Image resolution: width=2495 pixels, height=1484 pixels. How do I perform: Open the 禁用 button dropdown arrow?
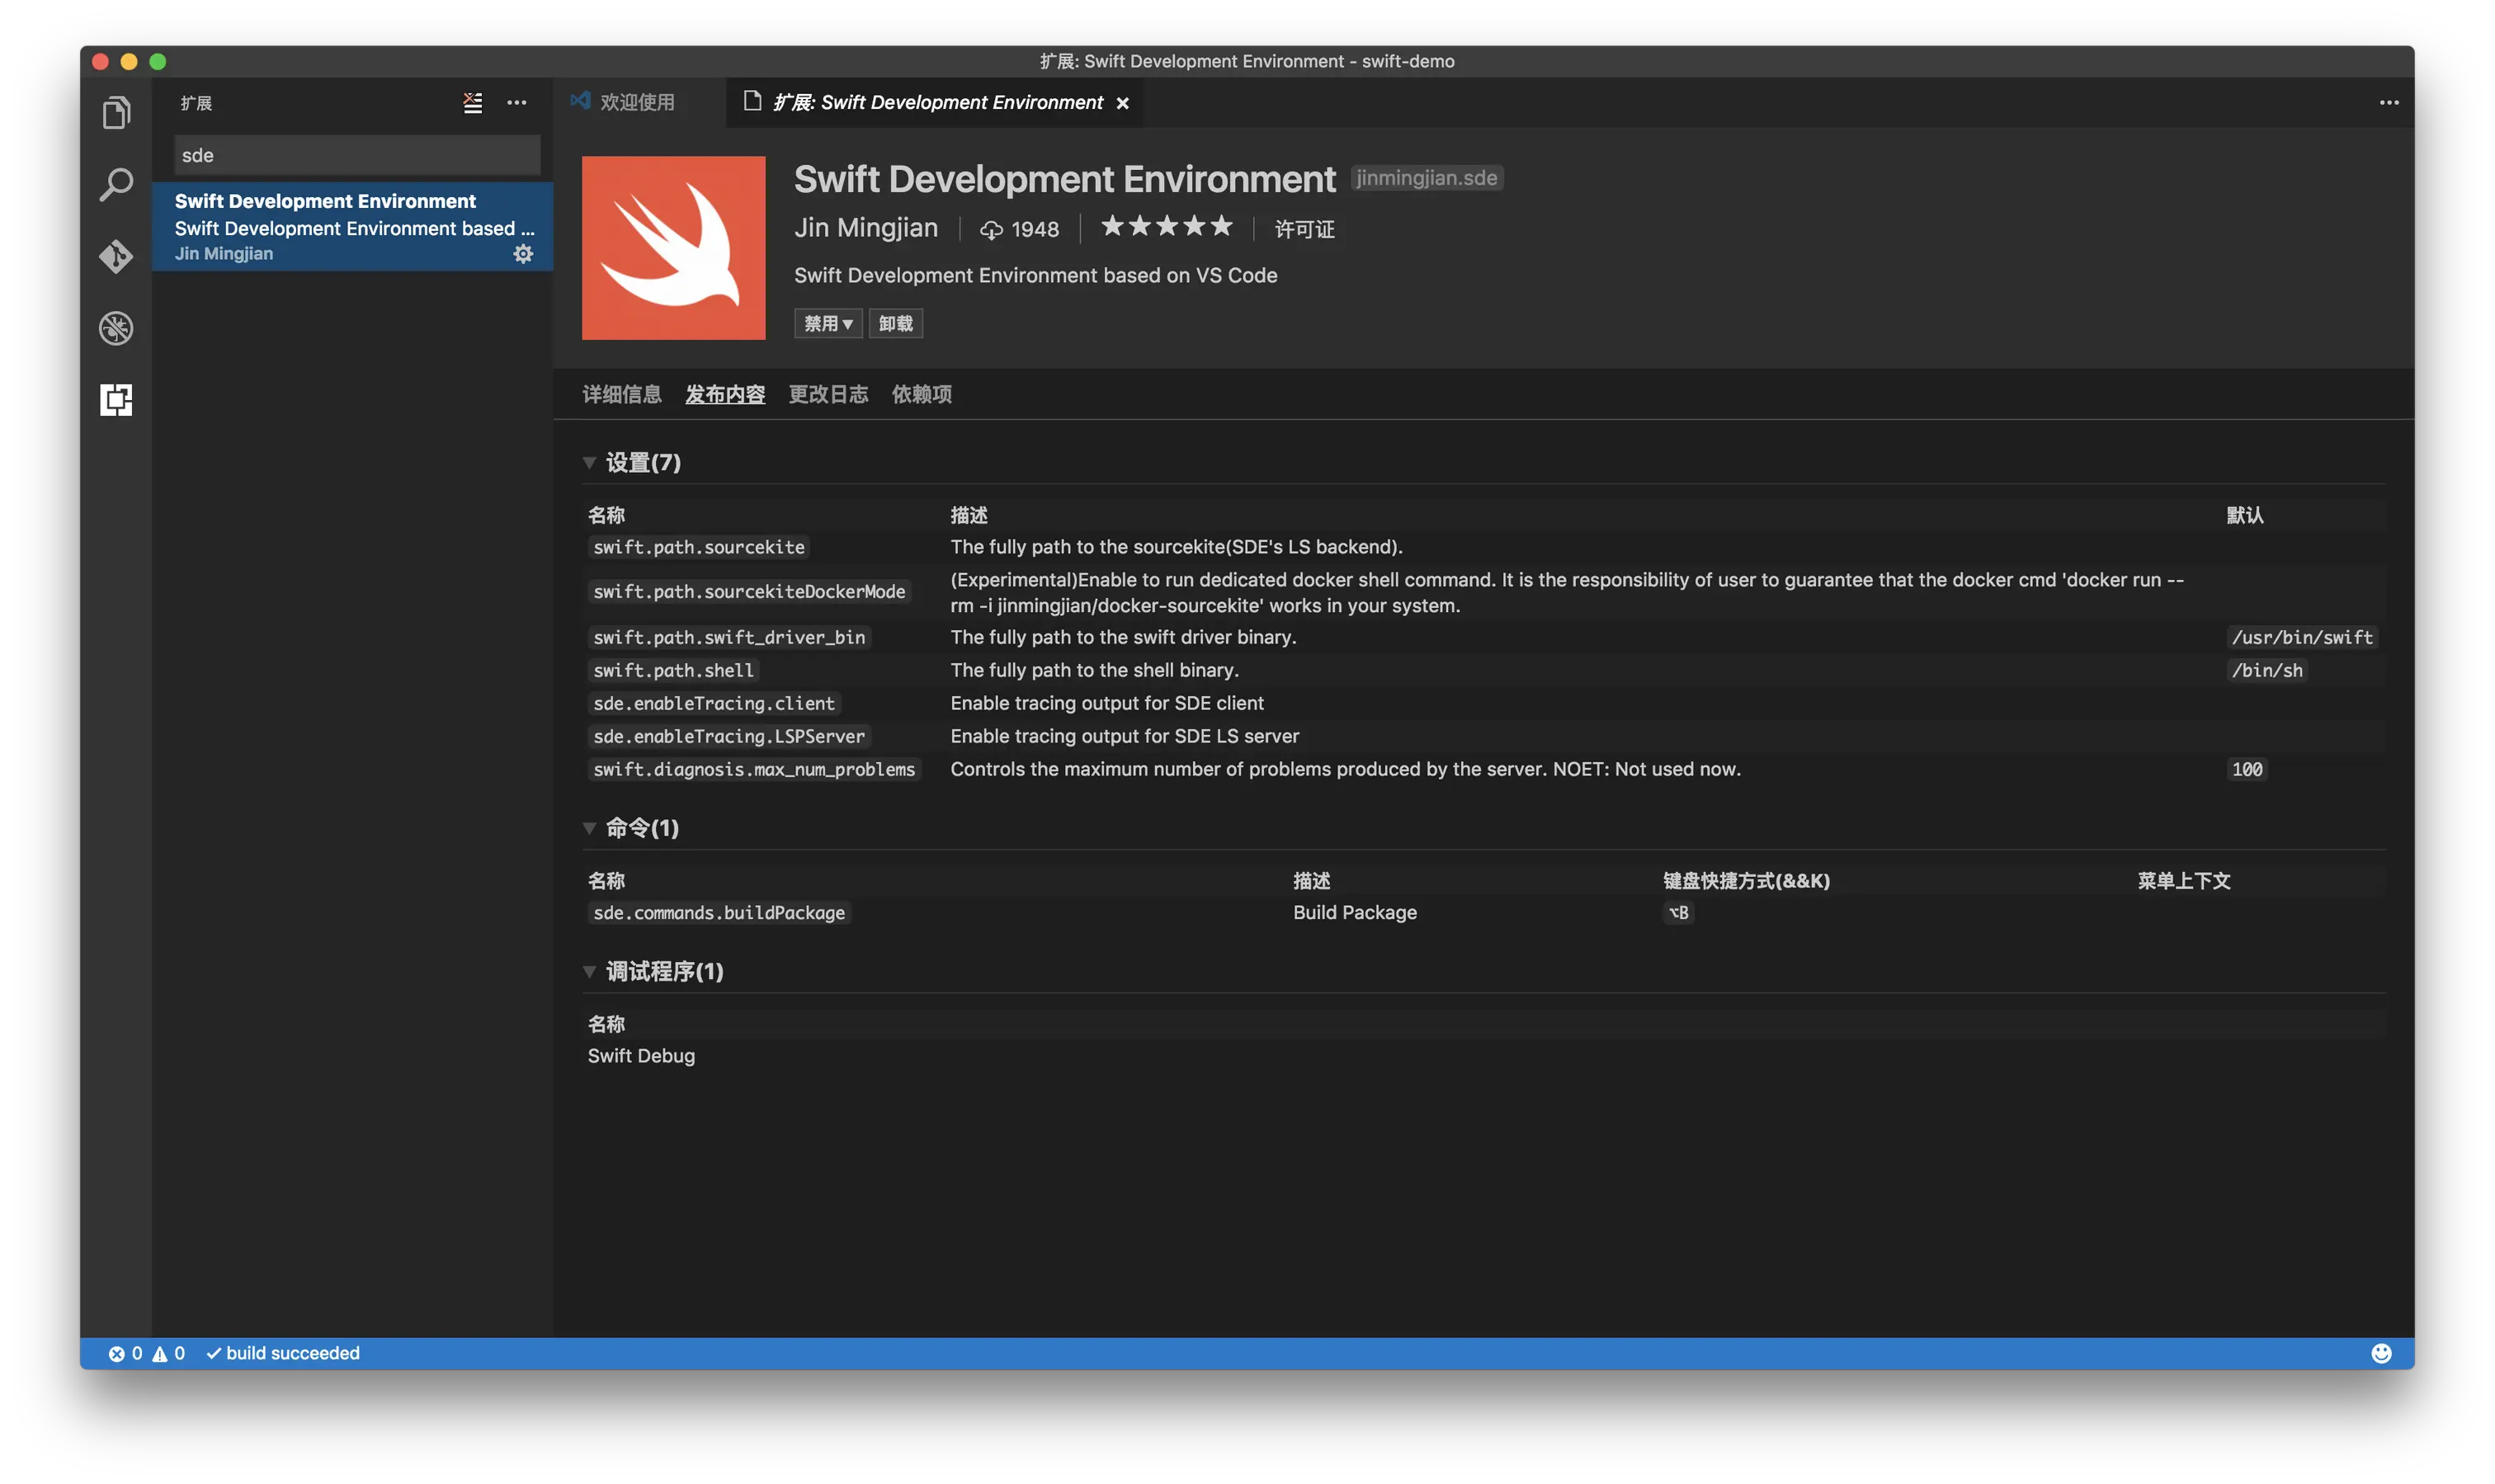click(x=847, y=323)
